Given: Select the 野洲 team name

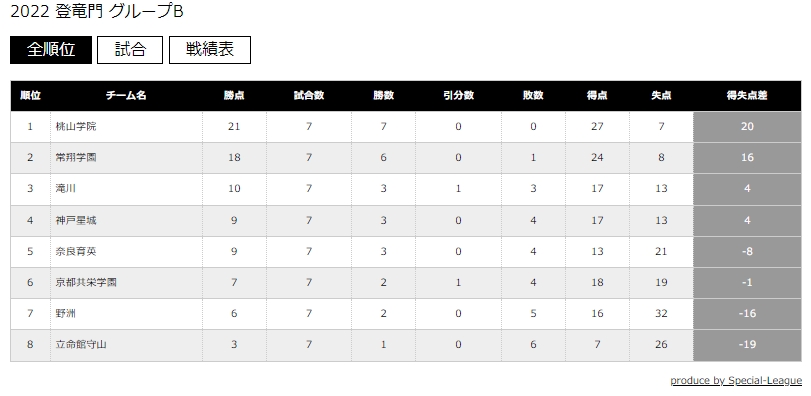Looking at the screenshot, I should tap(66, 314).
